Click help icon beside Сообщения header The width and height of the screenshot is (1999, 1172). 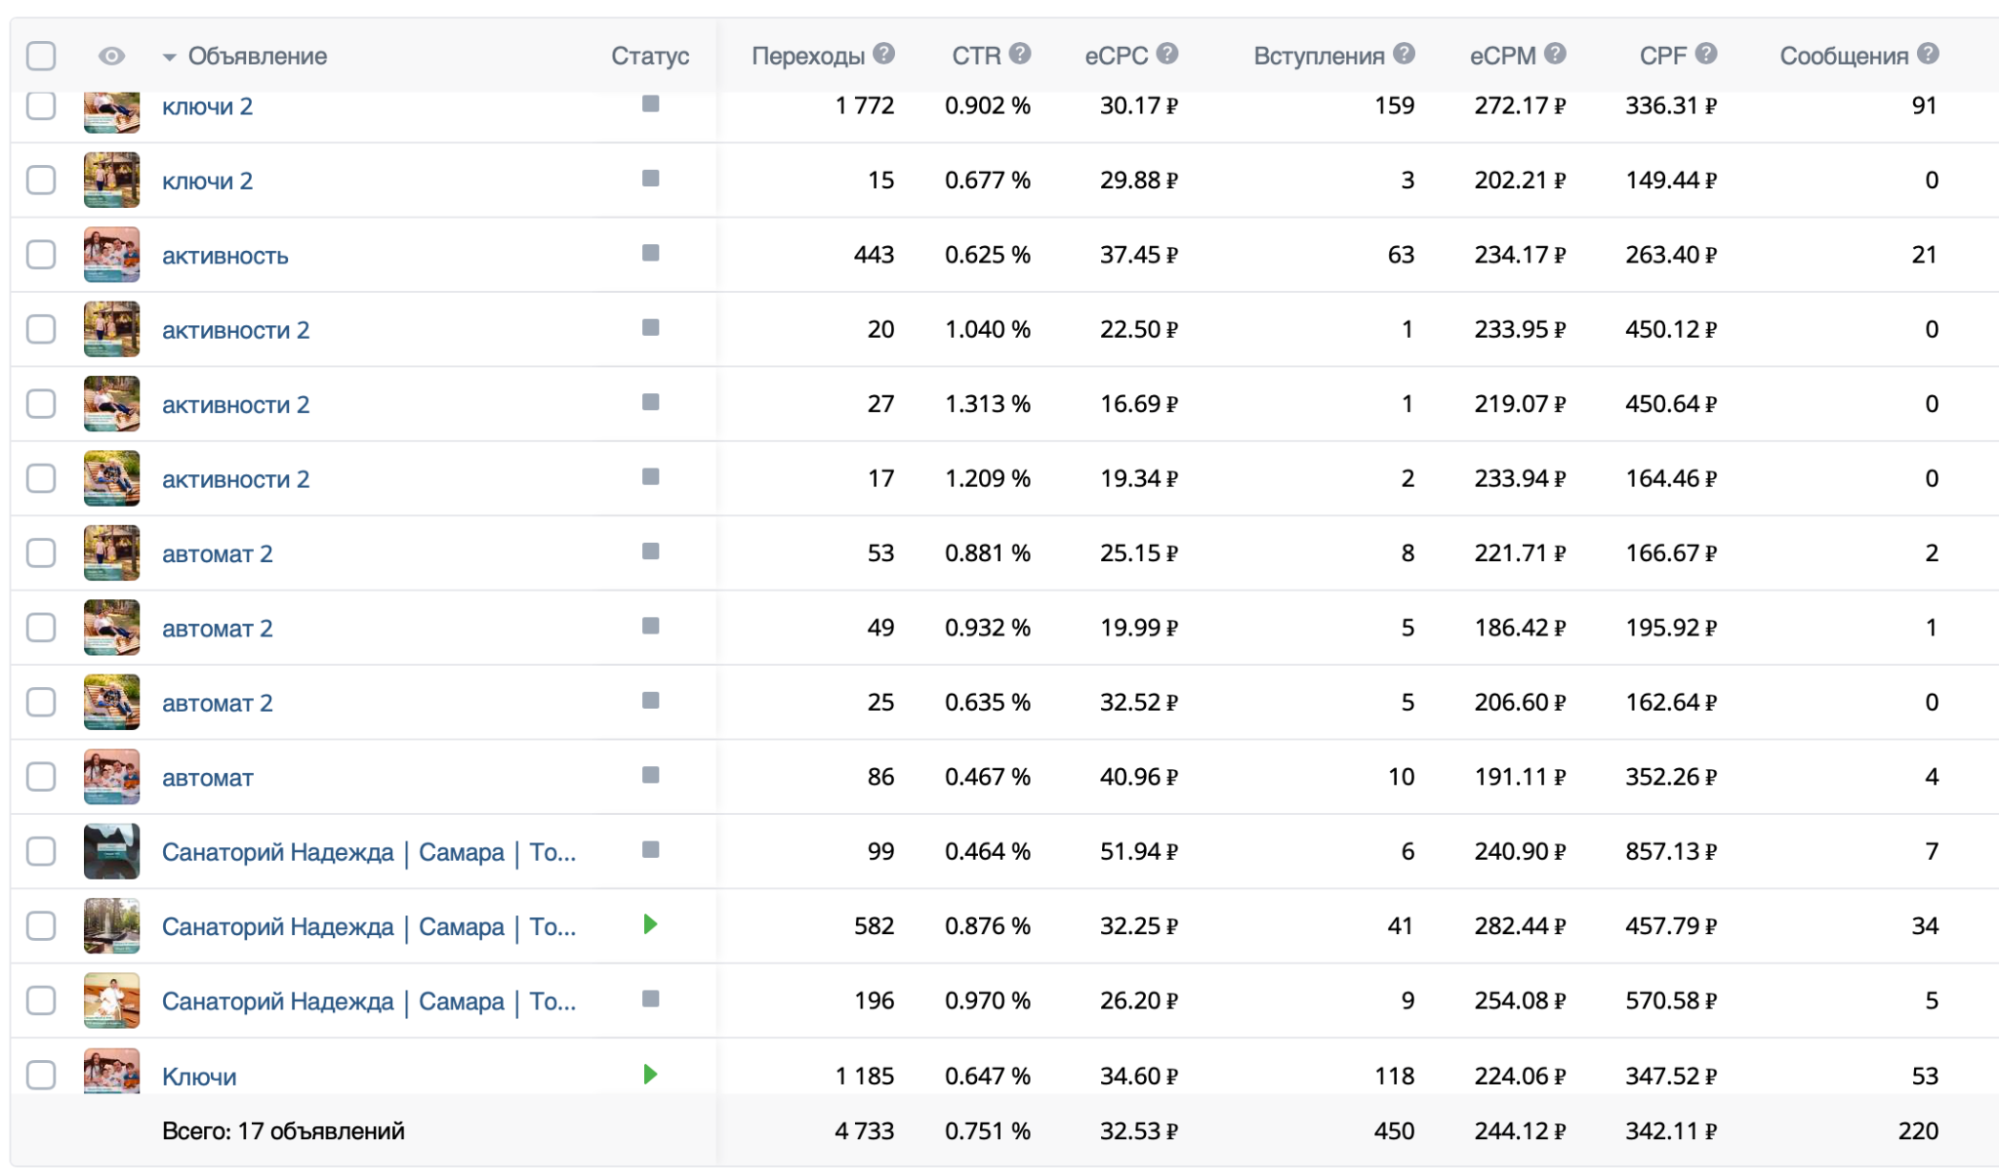(x=1928, y=54)
